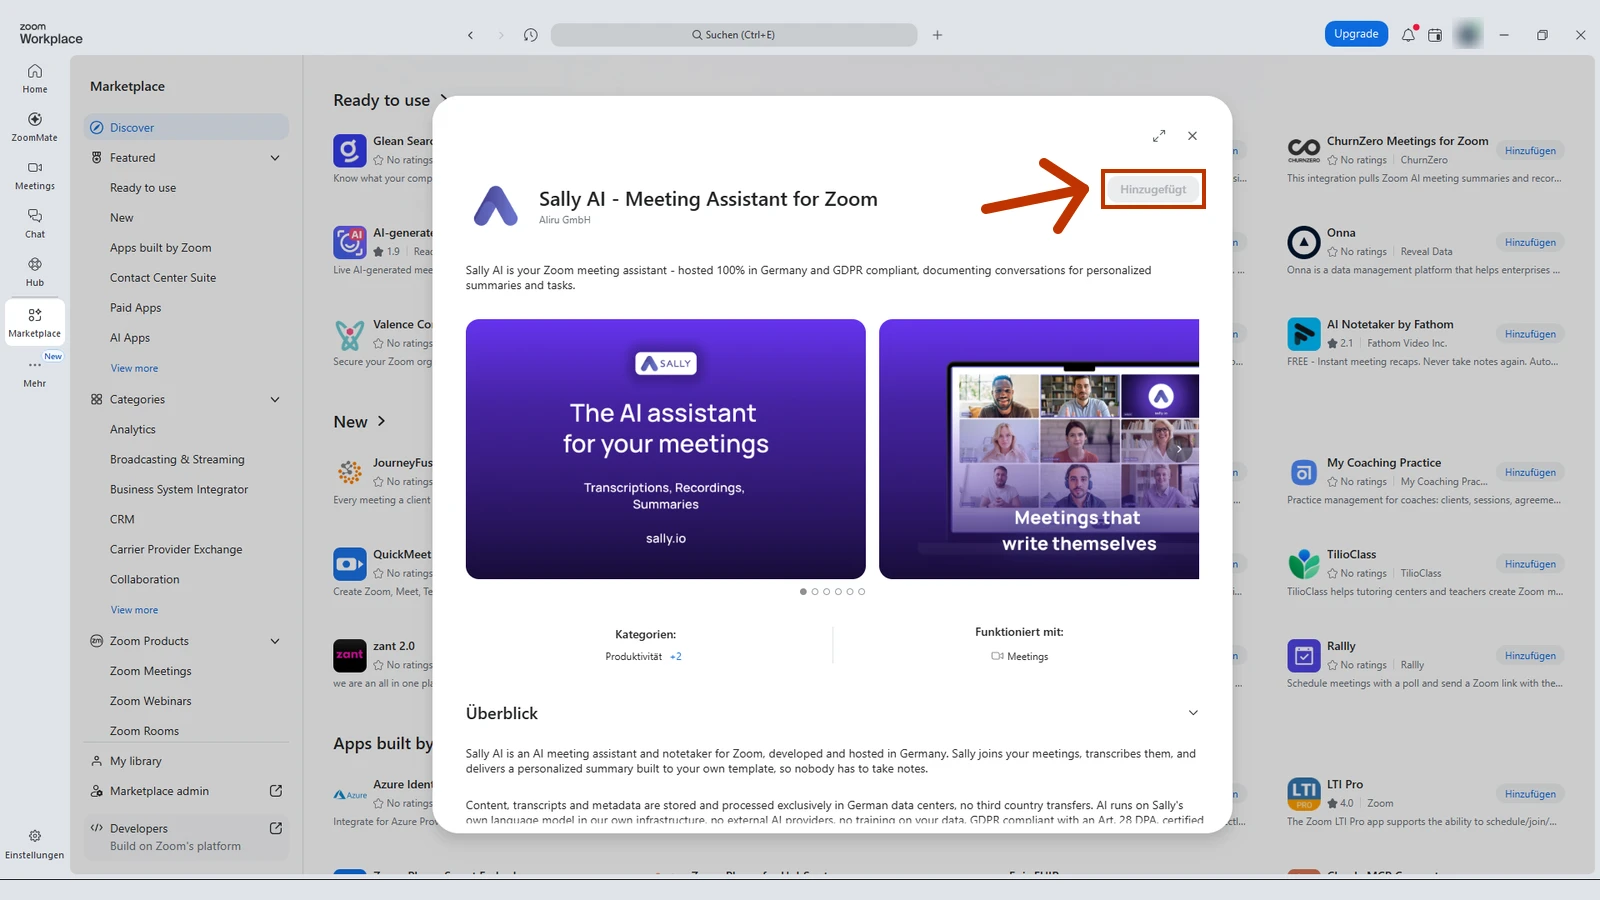The width and height of the screenshot is (1600, 900).
Task: Close the Sally AI dialog
Action: [1192, 135]
